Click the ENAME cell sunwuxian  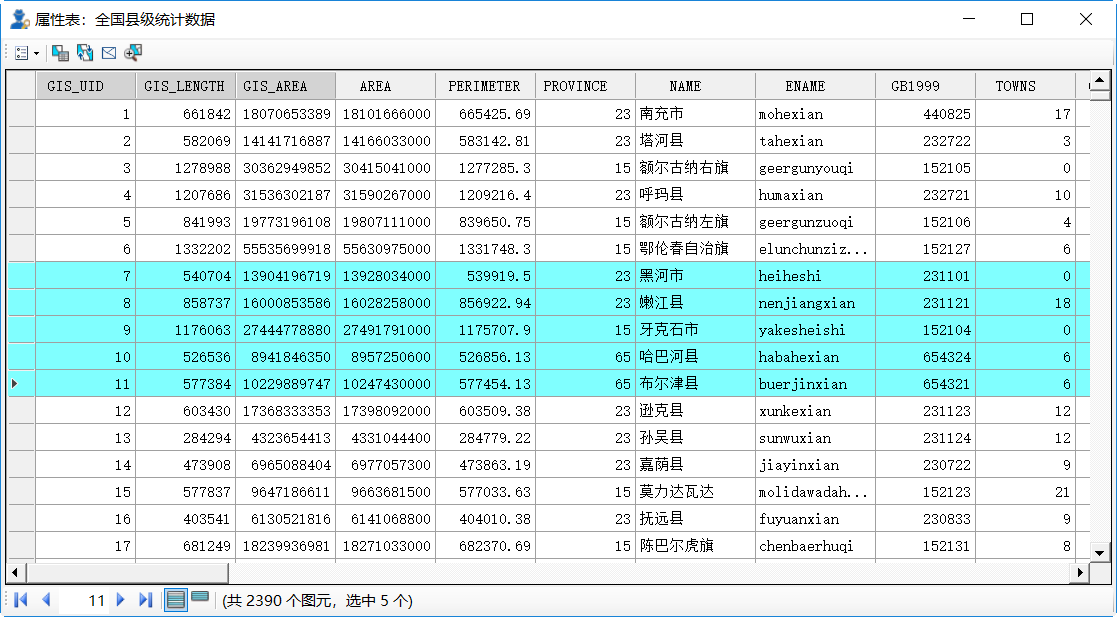pyautogui.click(x=816, y=438)
